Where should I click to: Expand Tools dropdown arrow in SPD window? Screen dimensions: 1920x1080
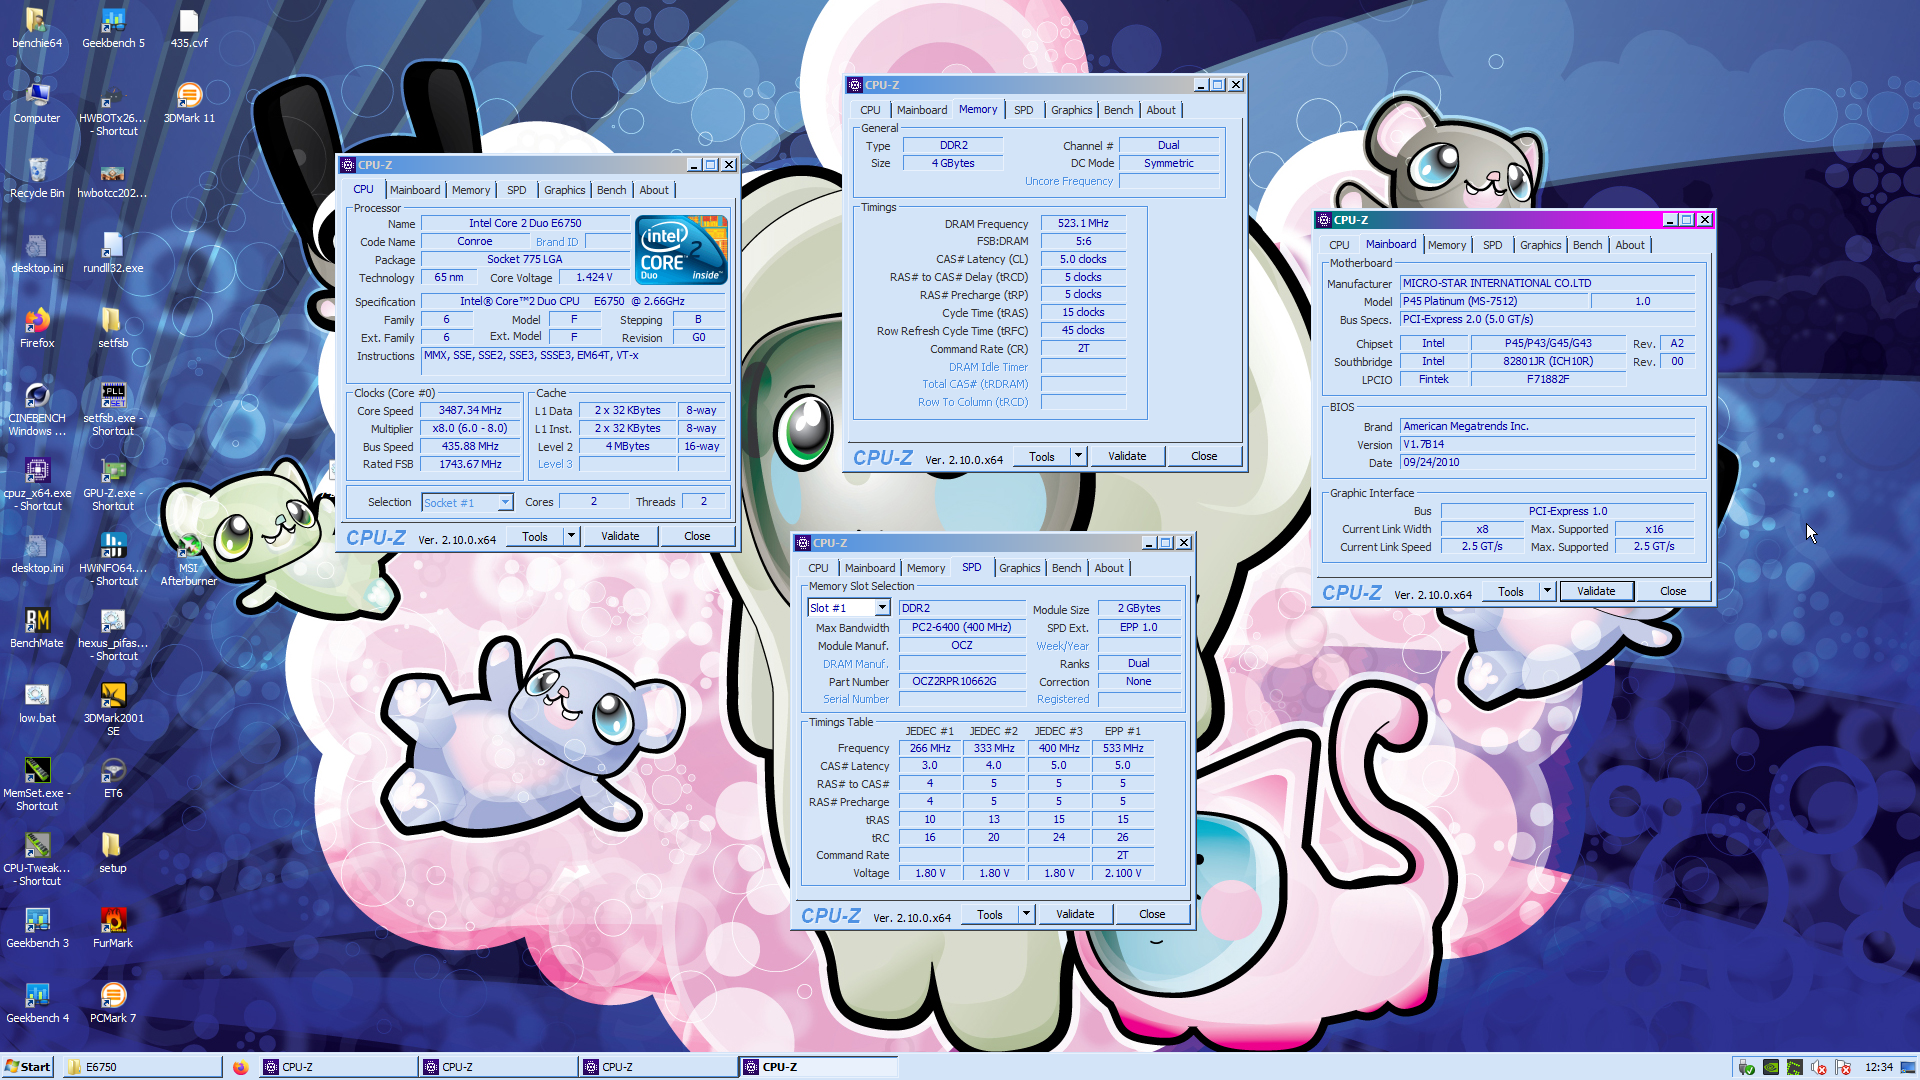(x=1026, y=914)
